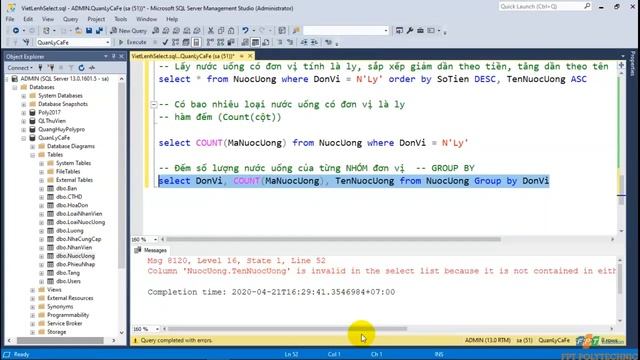Click the Messages pane horizontal scrollbar
The width and height of the screenshot is (640, 360).
(x=287, y=329)
